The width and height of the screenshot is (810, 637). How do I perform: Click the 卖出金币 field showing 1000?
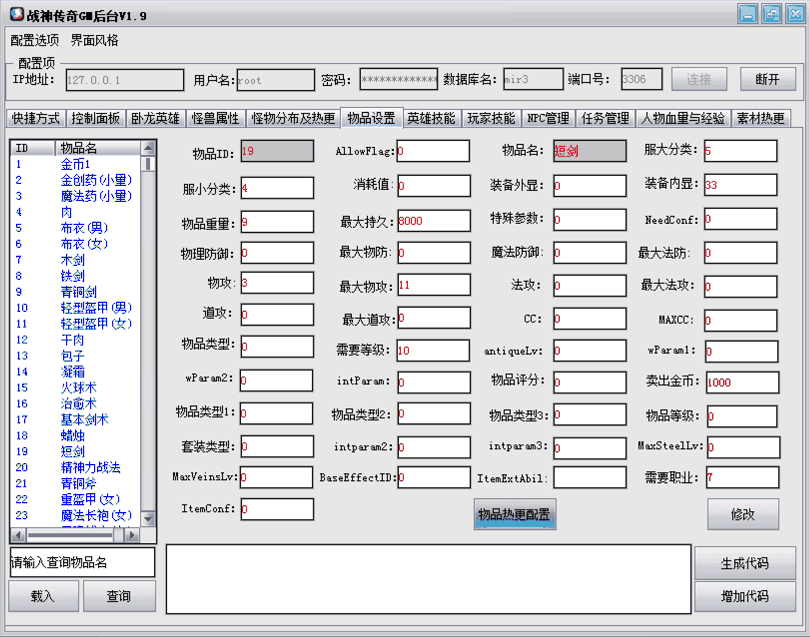coord(742,382)
